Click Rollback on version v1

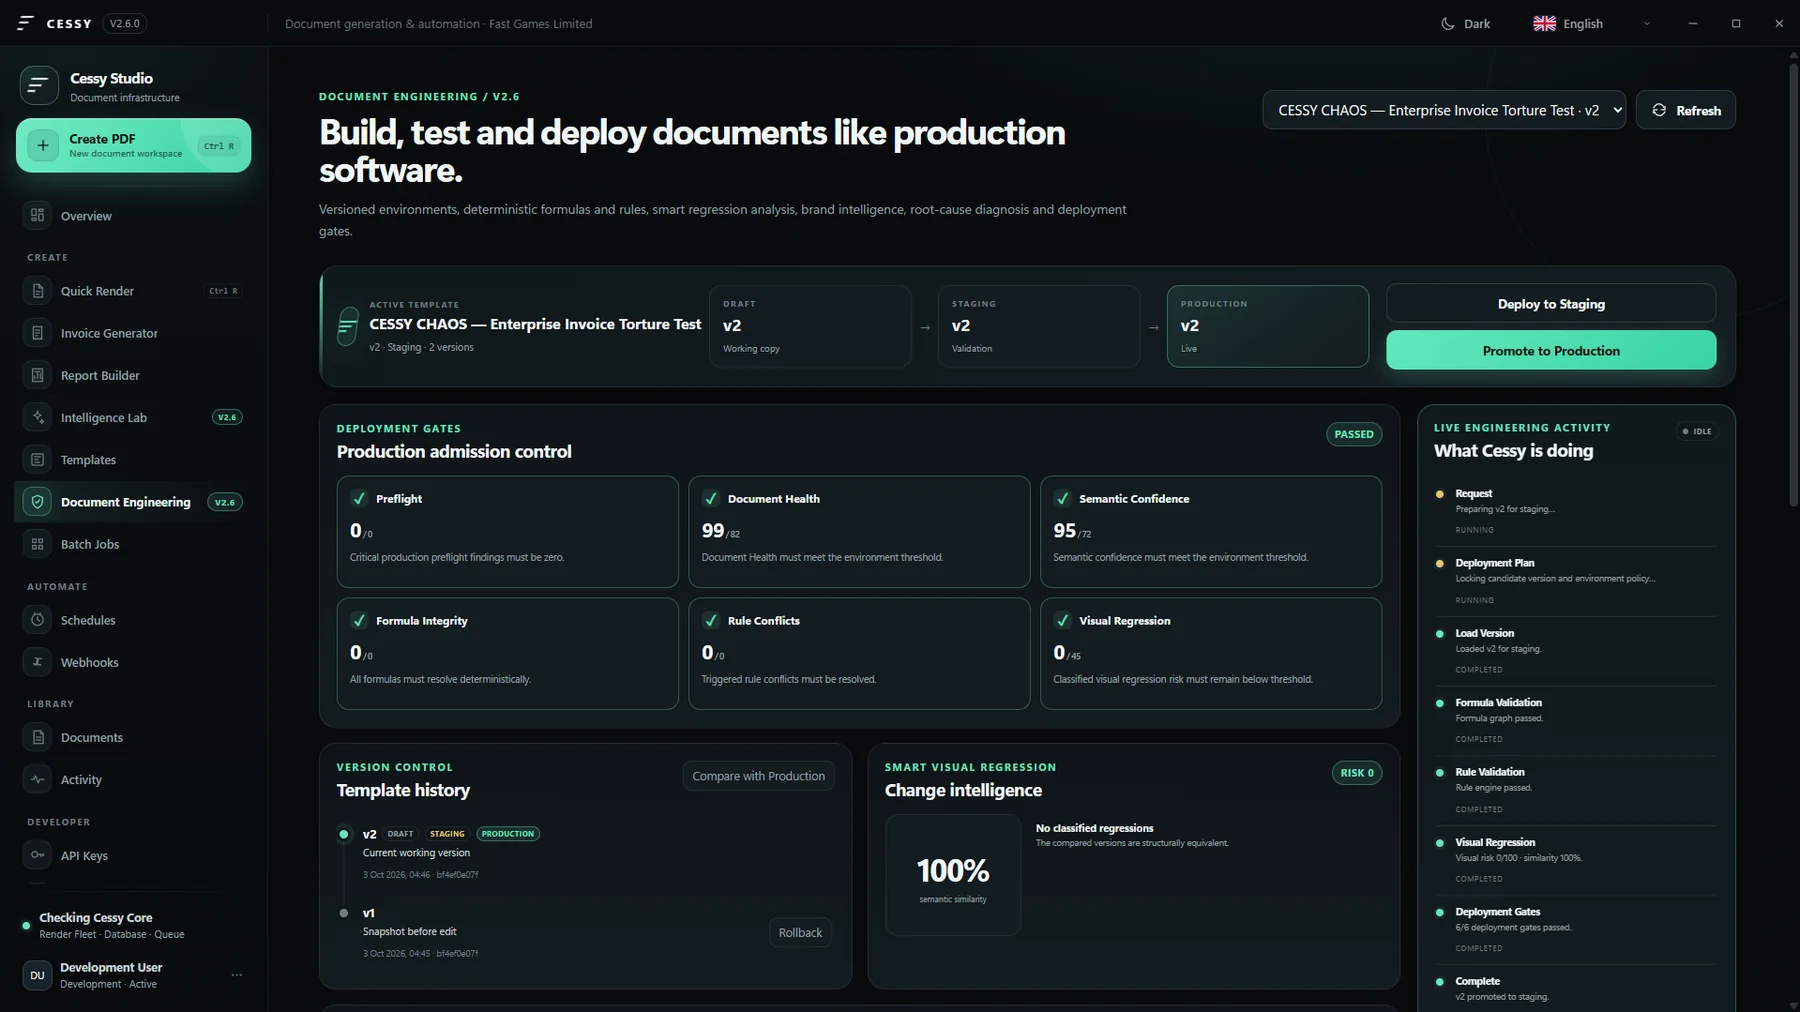pyautogui.click(x=800, y=933)
